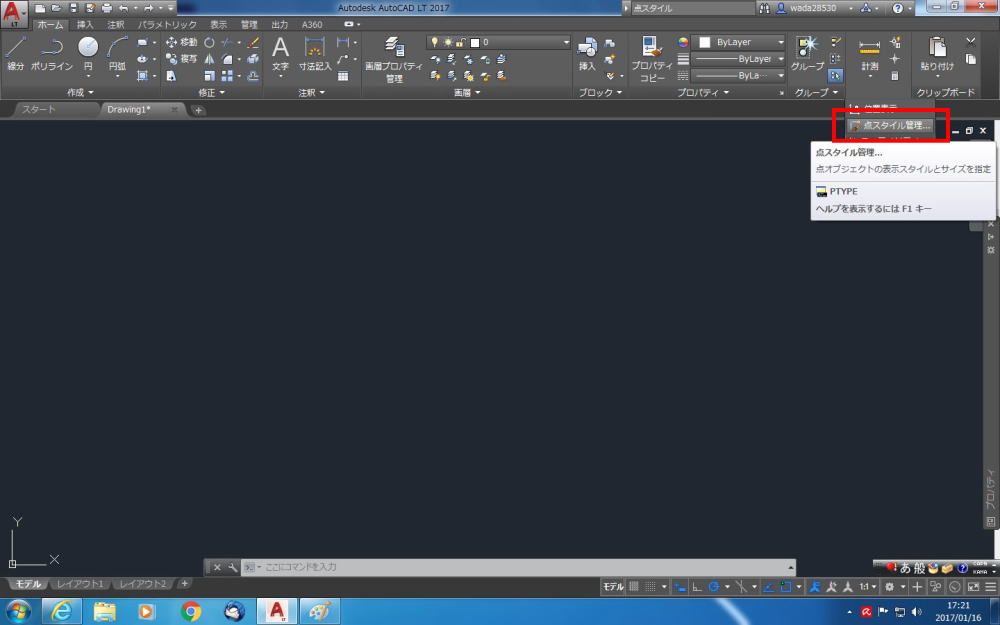Image resolution: width=1000 pixels, height=625 pixels.
Task: Select the Text (文字) tool
Action: click(x=281, y=54)
